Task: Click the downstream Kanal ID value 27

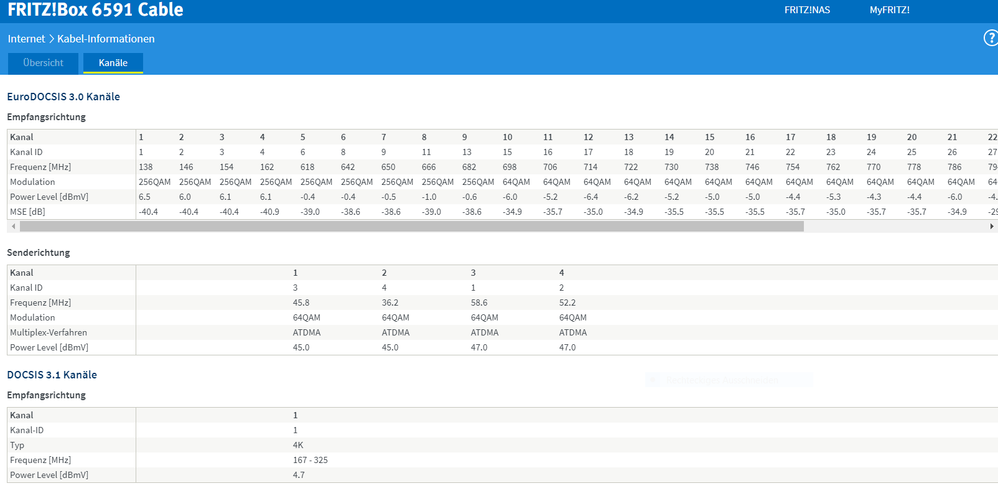Action: (992, 152)
